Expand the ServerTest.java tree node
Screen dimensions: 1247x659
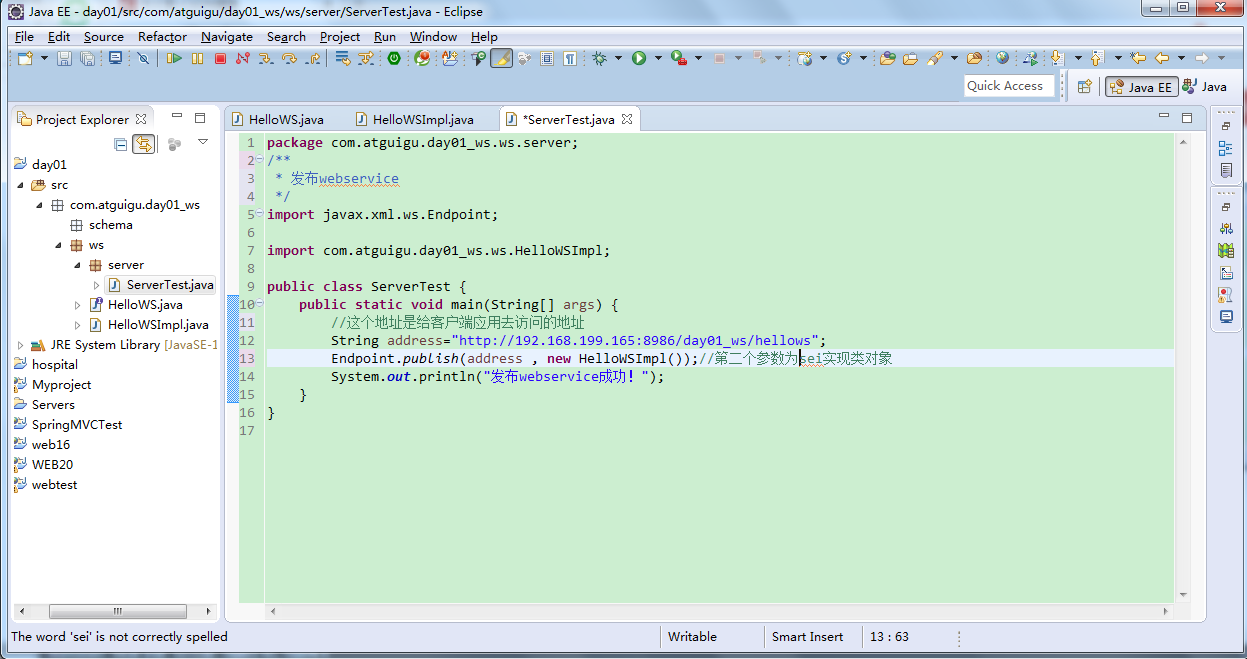96,285
